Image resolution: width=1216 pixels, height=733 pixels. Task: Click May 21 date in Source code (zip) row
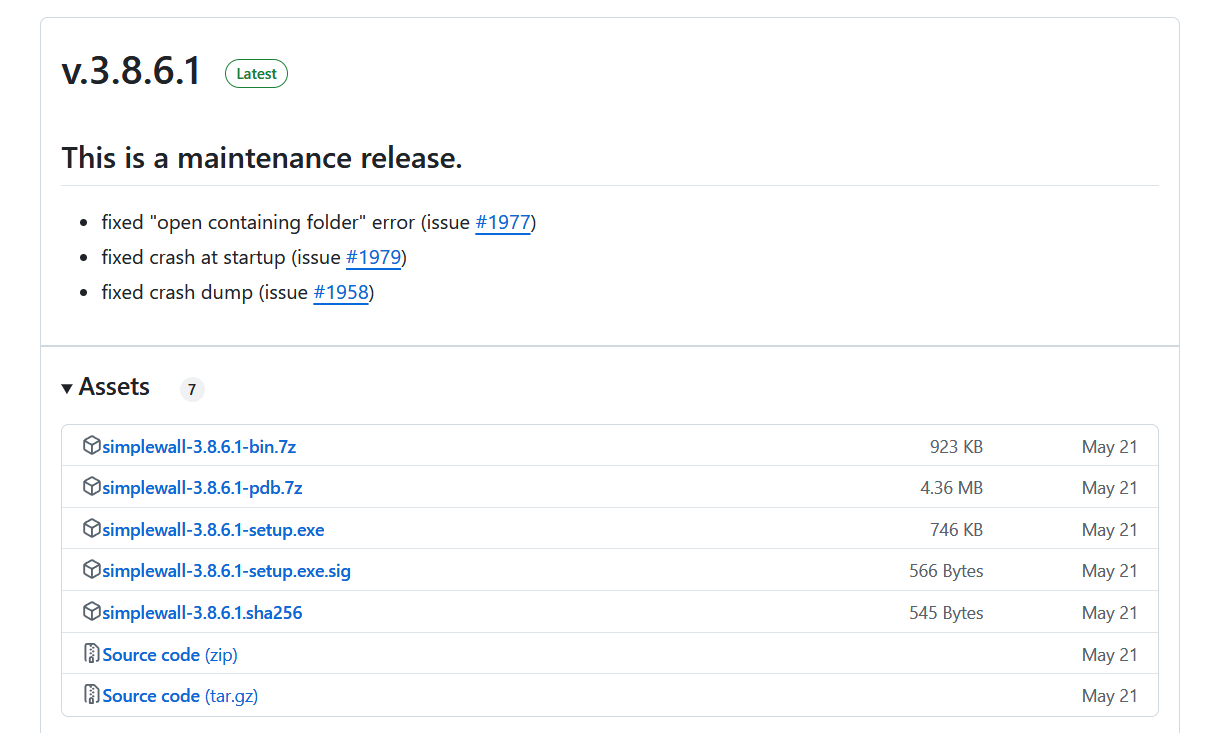(x=1110, y=655)
